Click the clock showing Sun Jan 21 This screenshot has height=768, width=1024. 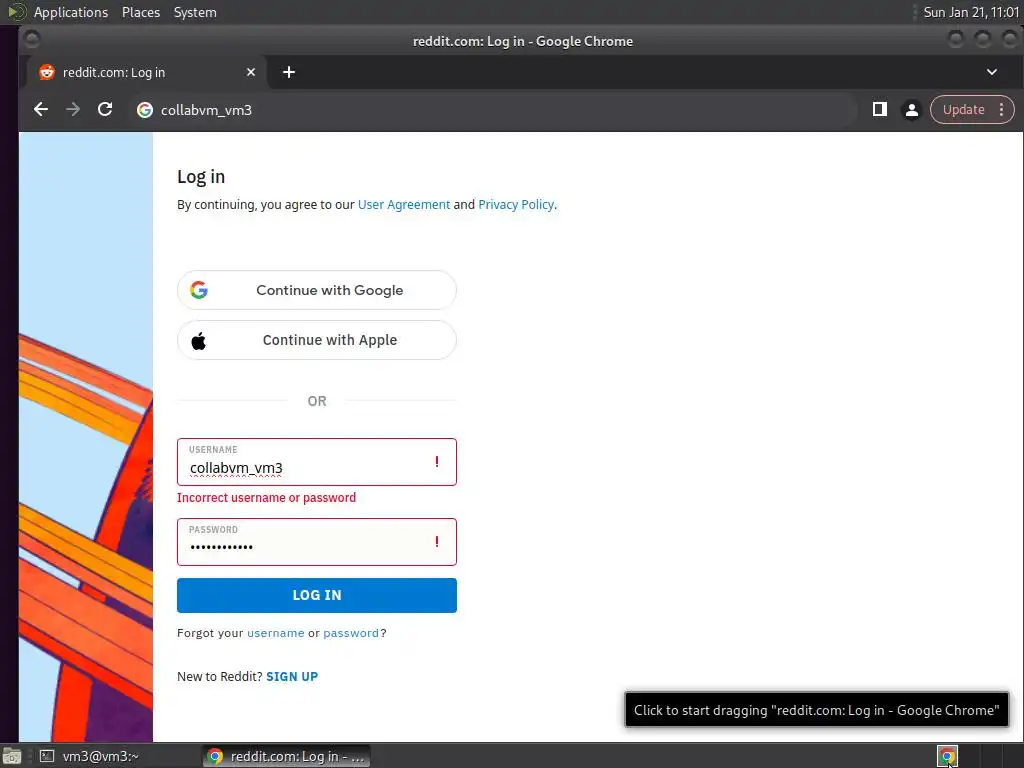[971, 12]
